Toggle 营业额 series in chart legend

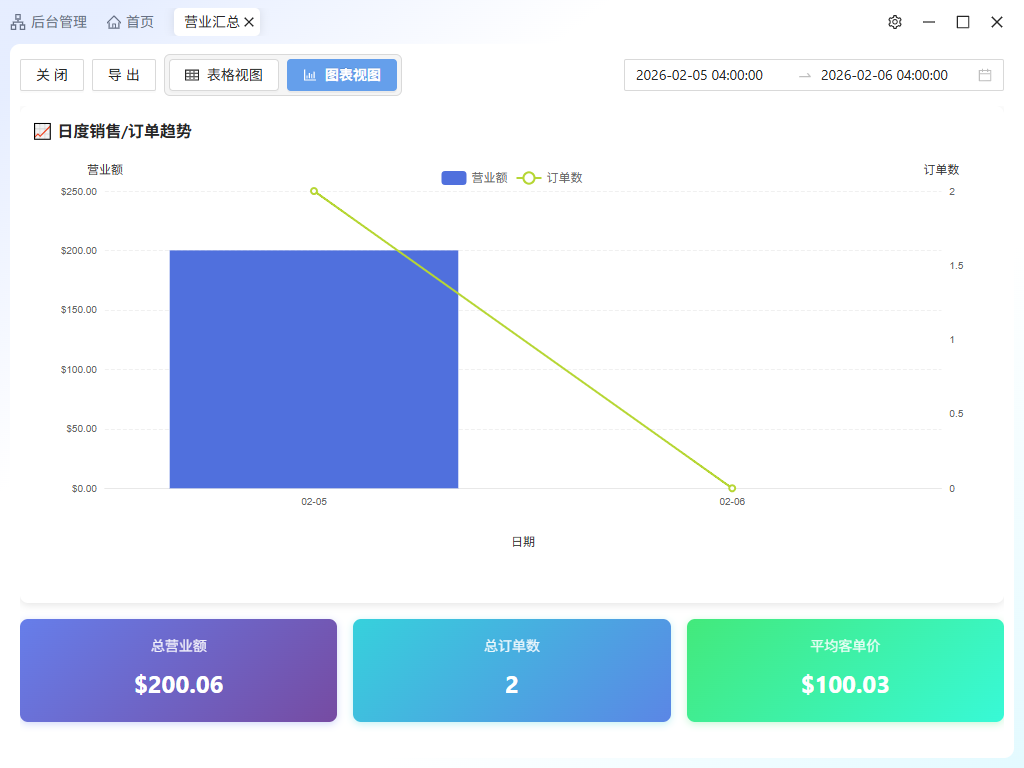[474, 178]
